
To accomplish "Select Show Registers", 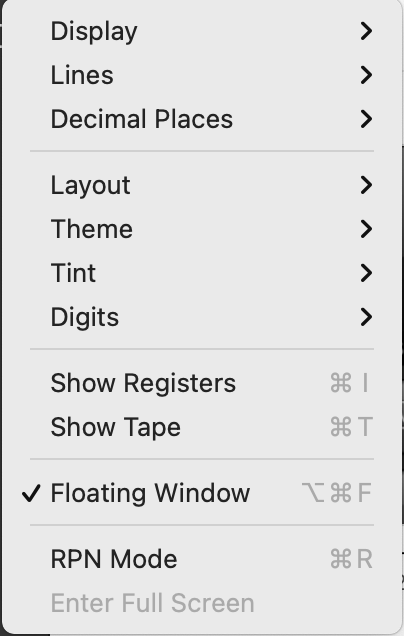I will coord(202,383).
